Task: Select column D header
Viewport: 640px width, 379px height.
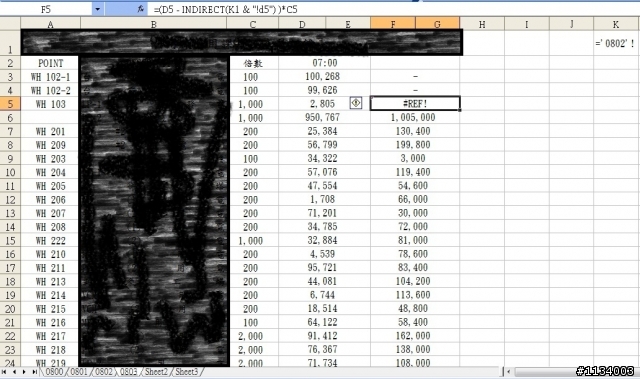Action: point(302,24)
